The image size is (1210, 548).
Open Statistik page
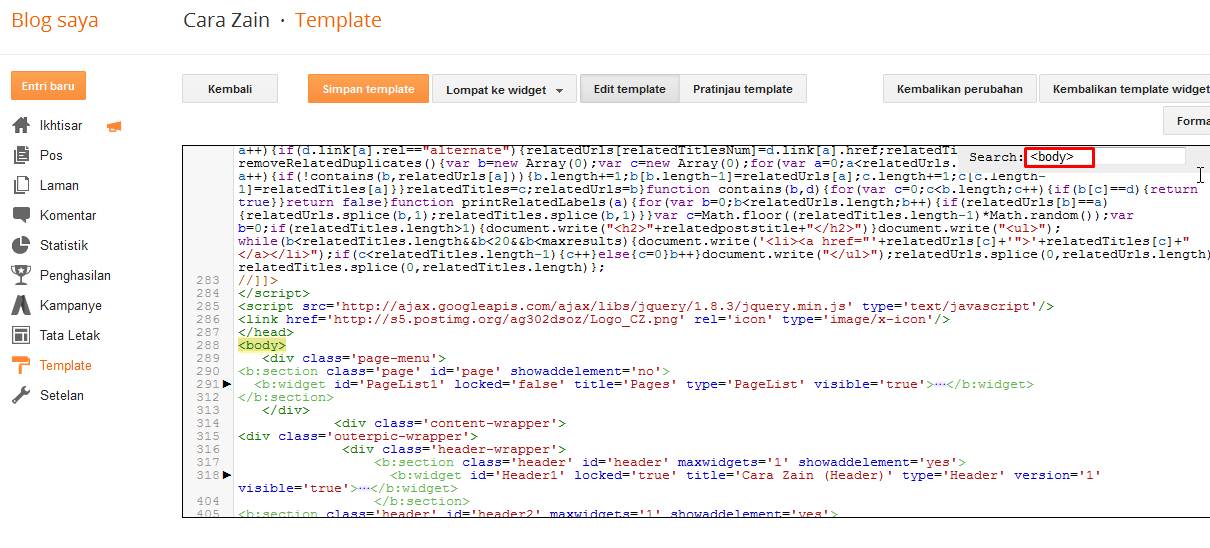(64, 246)
